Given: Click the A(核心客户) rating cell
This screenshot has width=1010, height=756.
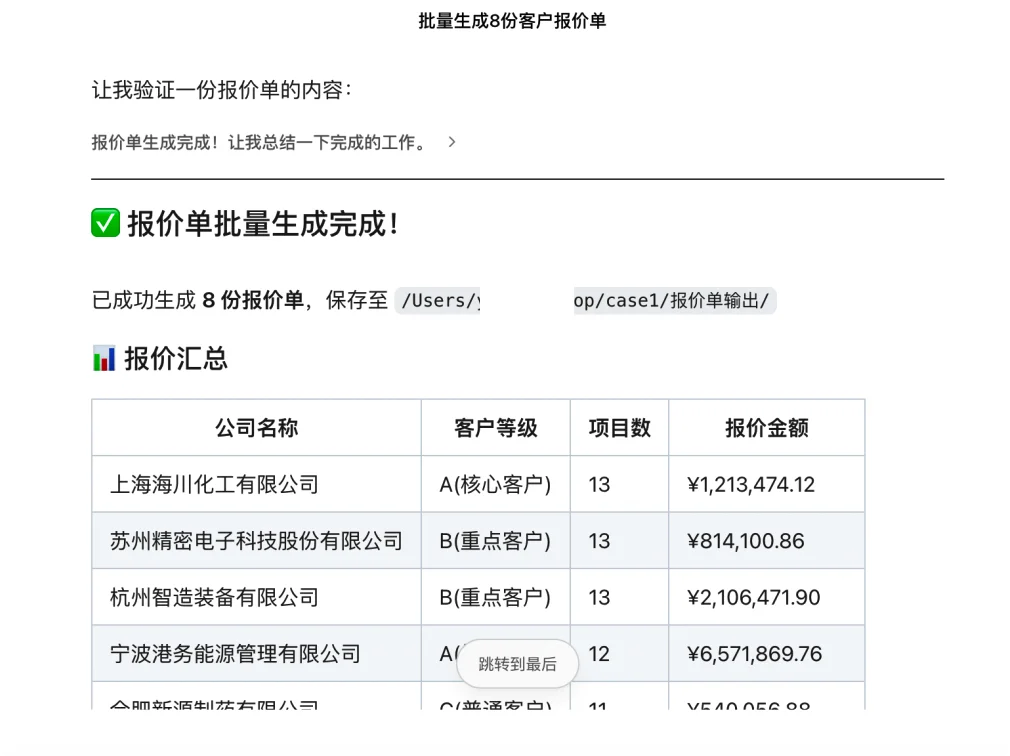Looking at the screenshot, I should (495, 484).
